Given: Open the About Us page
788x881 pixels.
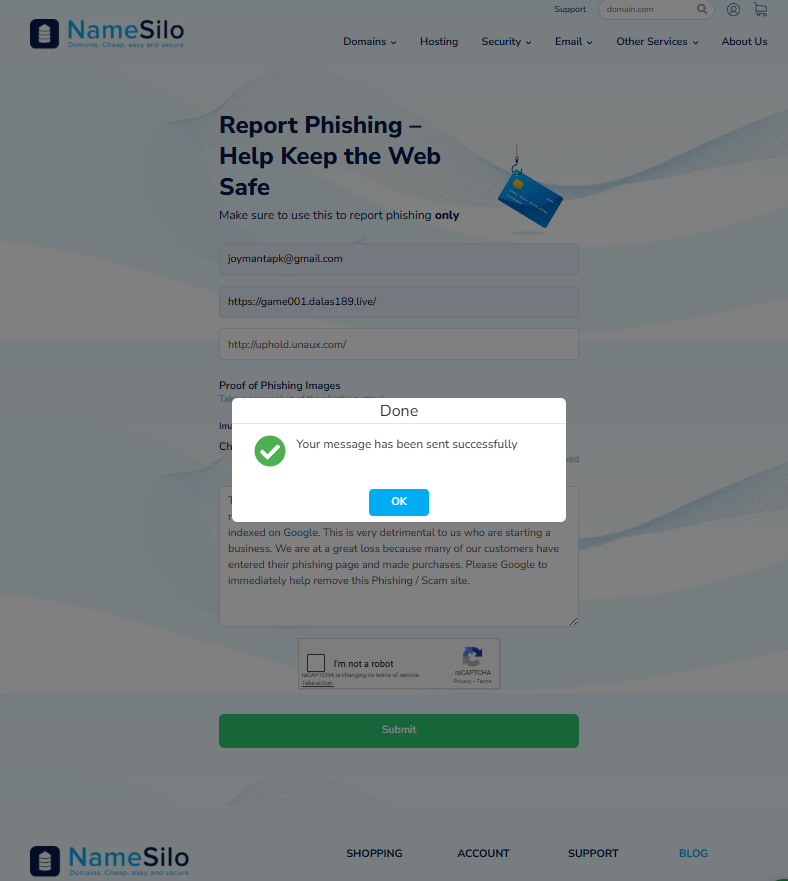Looking at the screenshot, I should click(744, 42).
